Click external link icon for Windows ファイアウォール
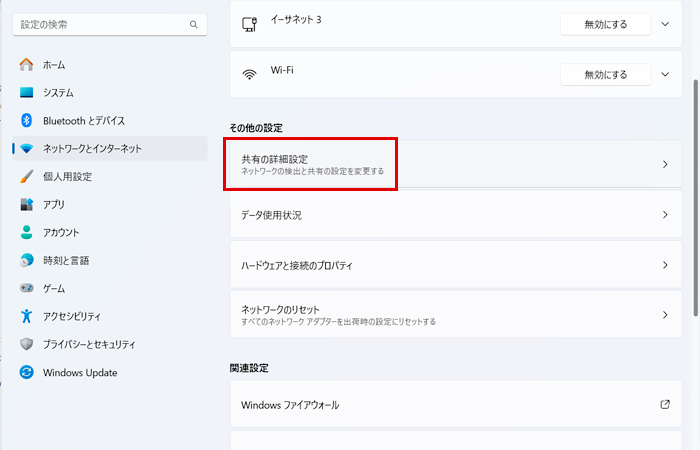This screenshot has height=450, width=700. click(x=665, y=404)
